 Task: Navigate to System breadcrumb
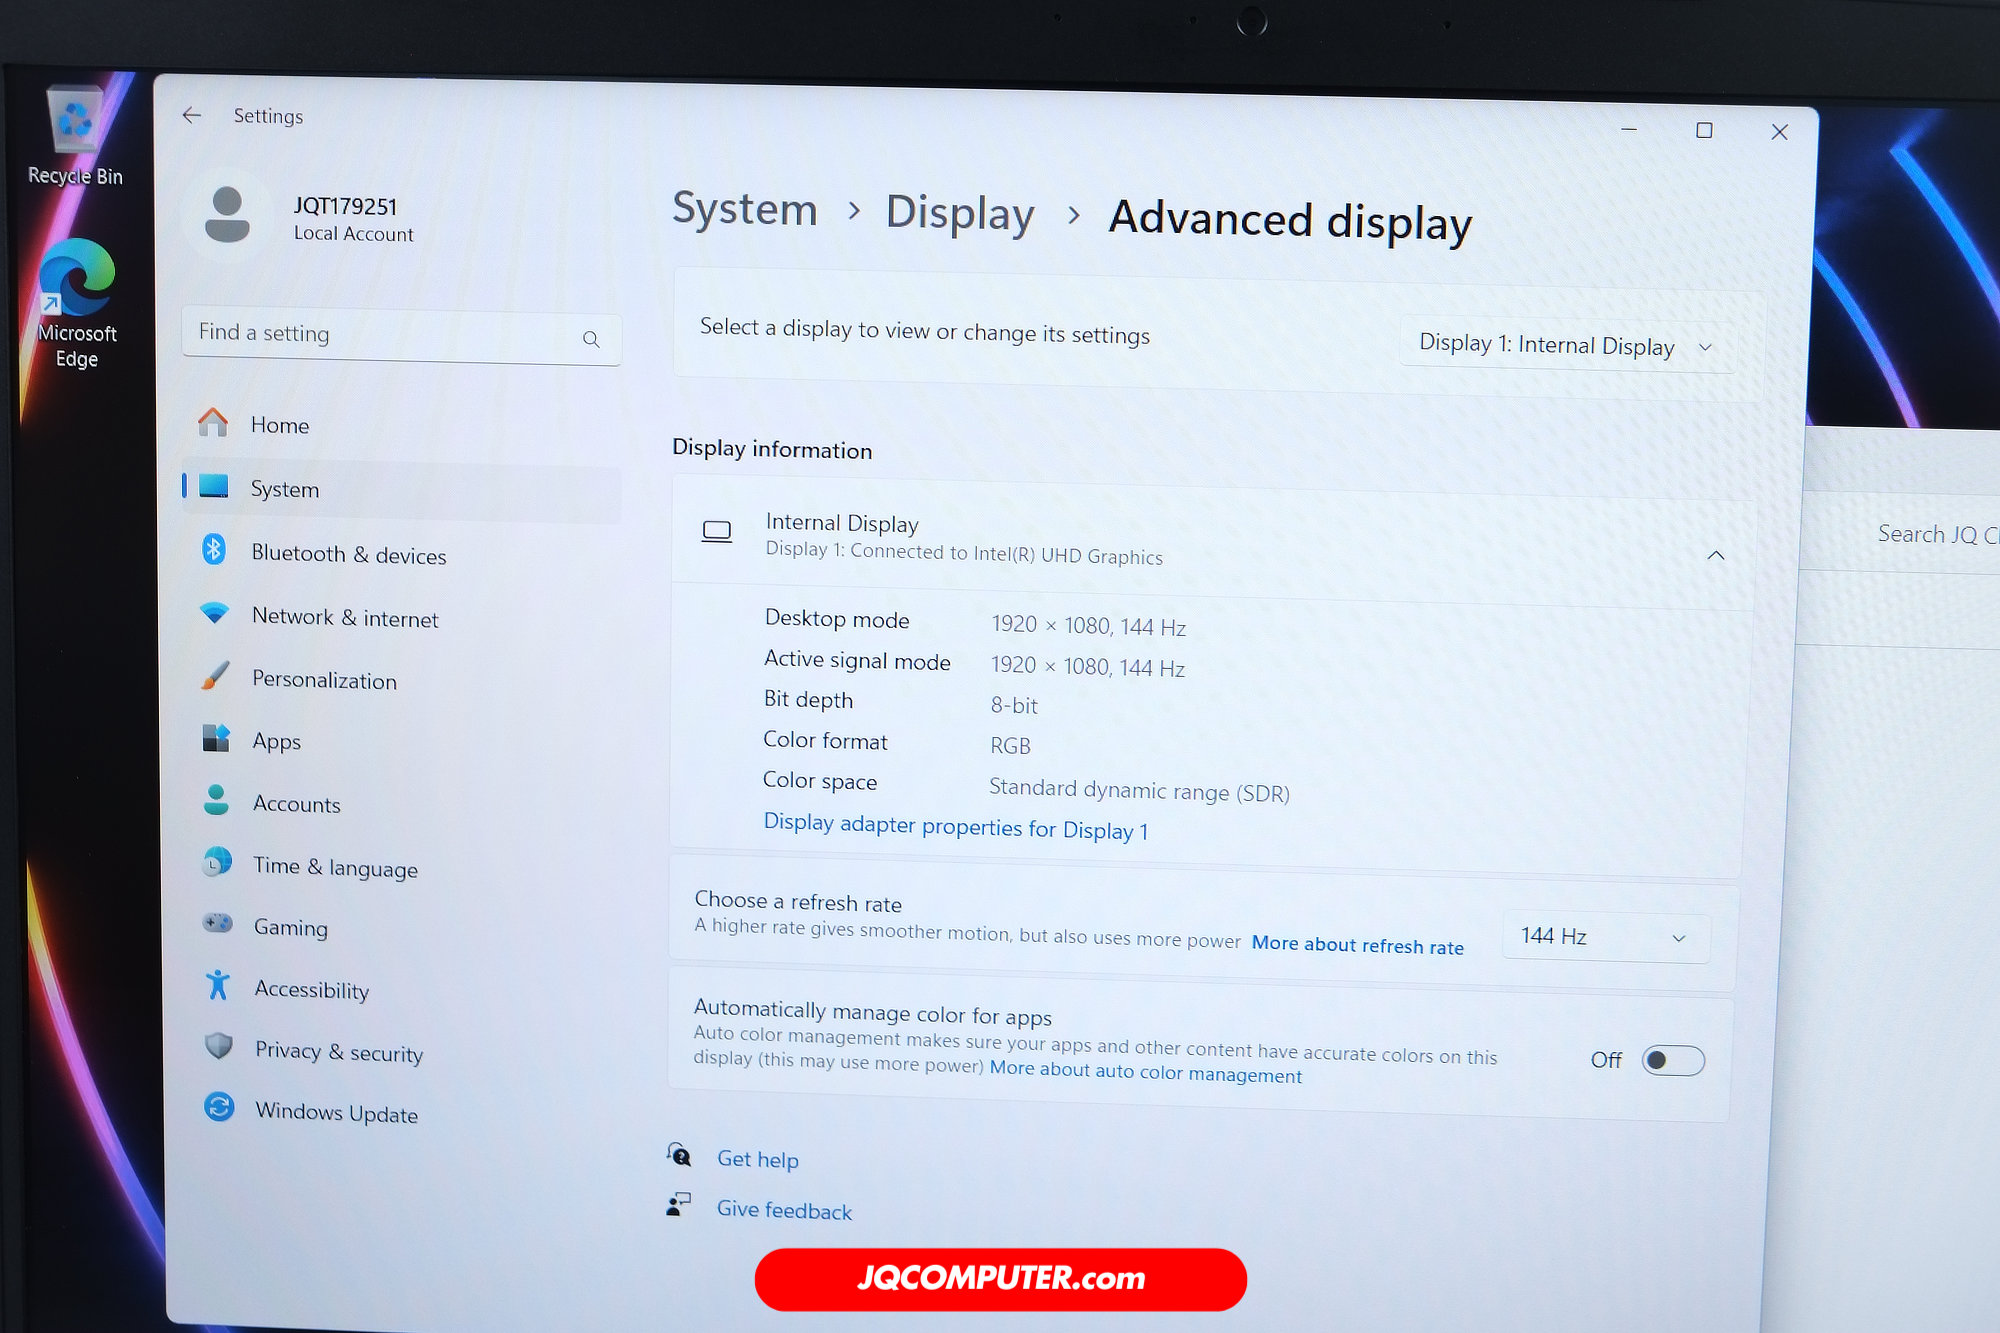click(745, 209)
